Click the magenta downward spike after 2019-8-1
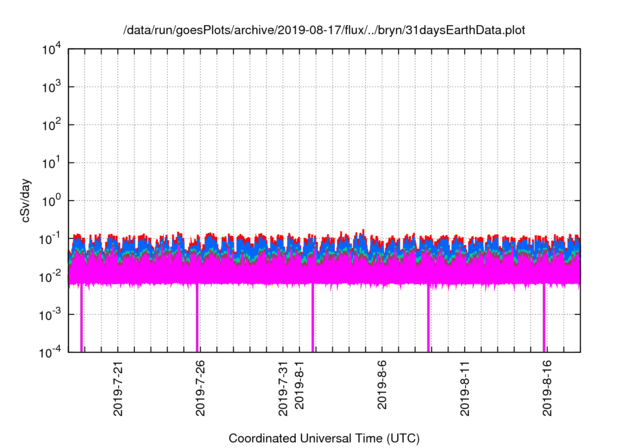640x448 pixels. 313,320
